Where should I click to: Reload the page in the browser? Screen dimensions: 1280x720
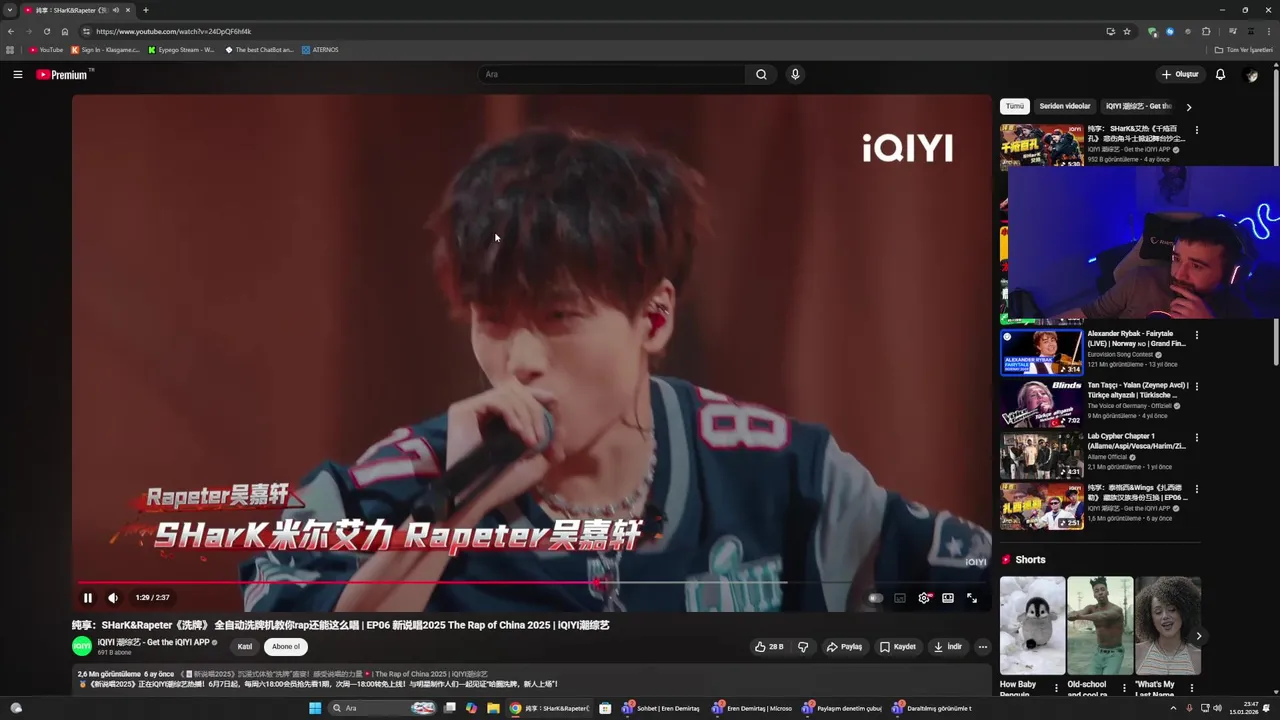click(x=46, y=31)
